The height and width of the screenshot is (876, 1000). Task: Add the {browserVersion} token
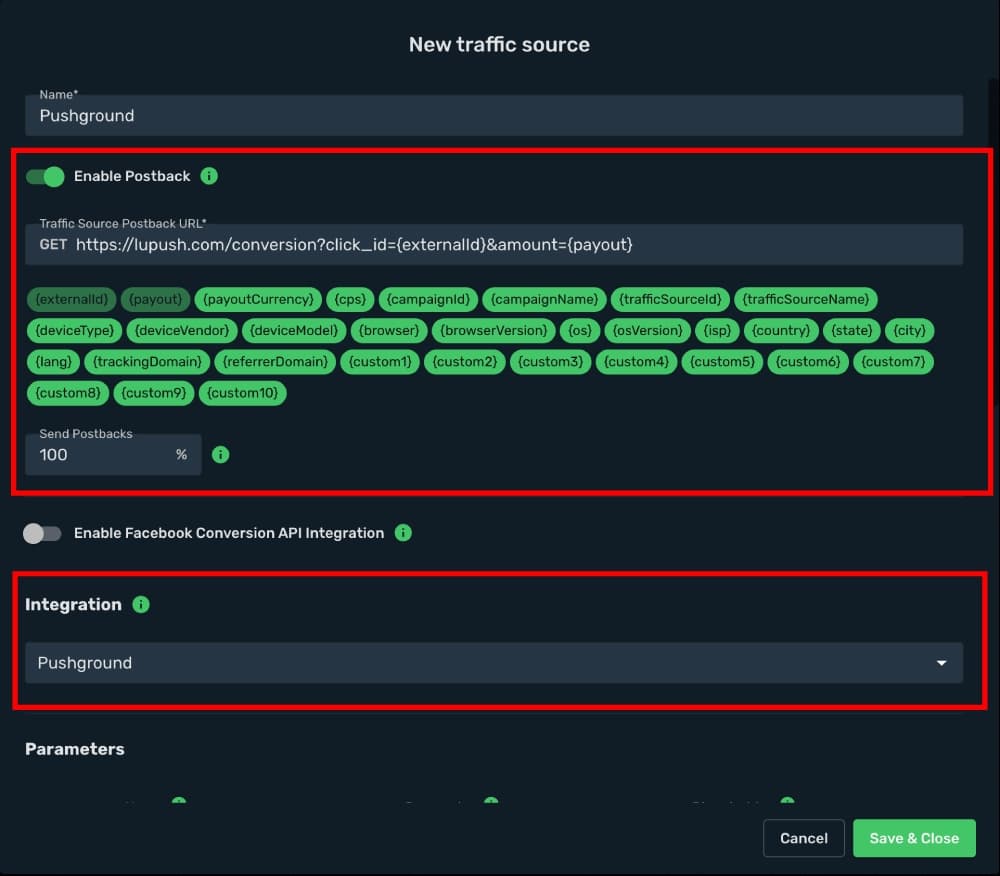(x=494, y=331)
